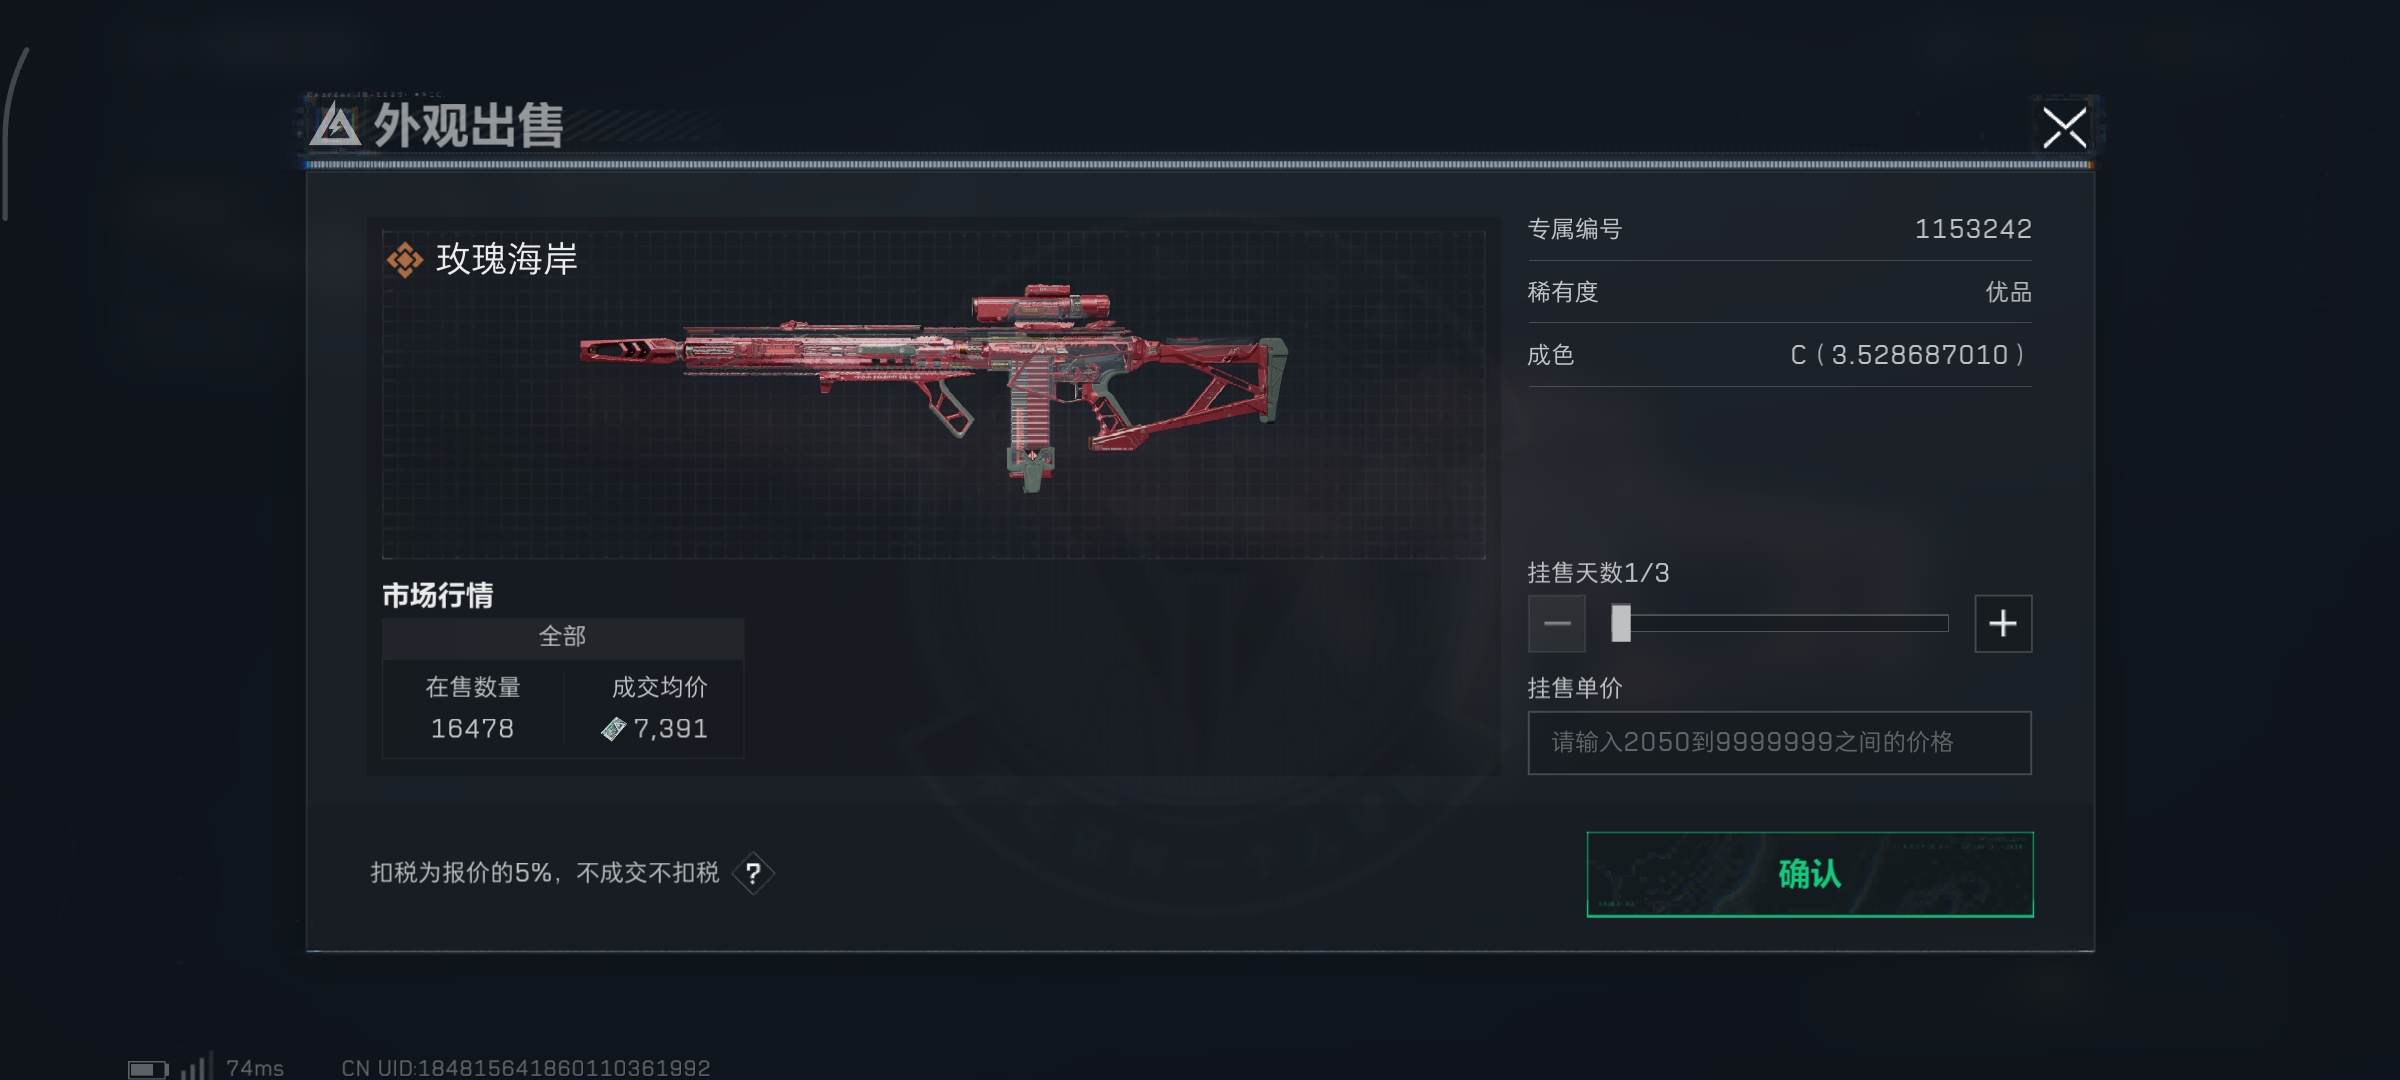Click the 玫瑰海岸 skin name label
The image size is (2400, 1080).
(x=507, y=260)
